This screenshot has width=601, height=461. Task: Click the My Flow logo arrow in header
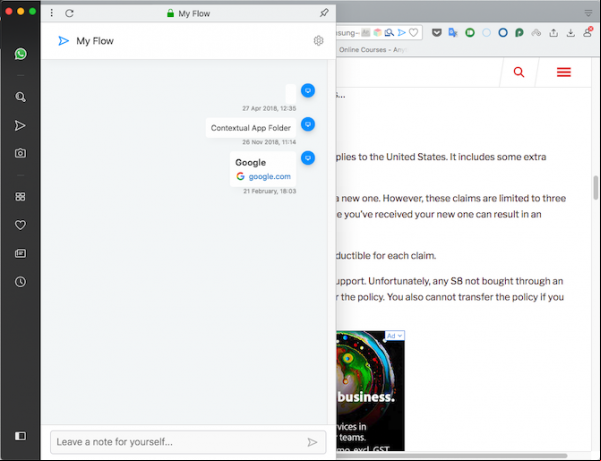click(x=63, y=41)
